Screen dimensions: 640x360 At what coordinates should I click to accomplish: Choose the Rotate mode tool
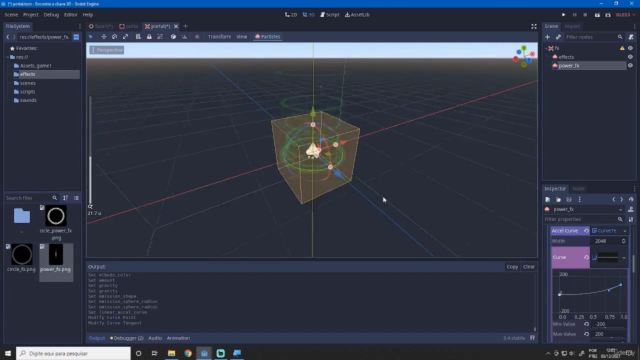(x=115, y=37)
